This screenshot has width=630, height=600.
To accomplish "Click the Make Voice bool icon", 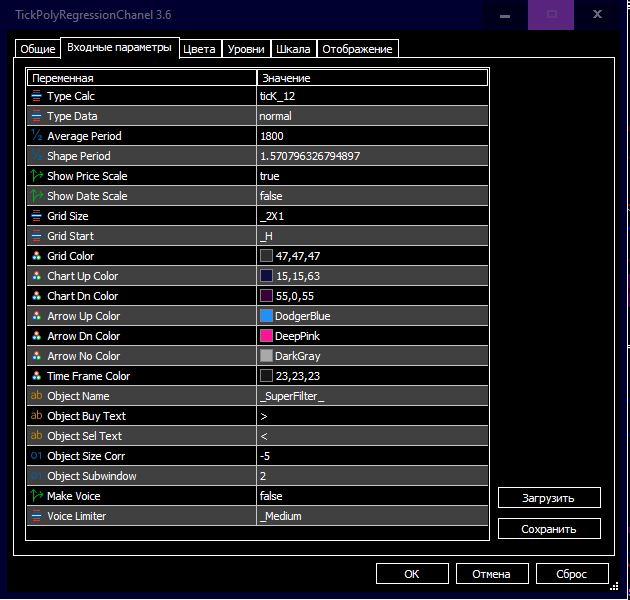I will coord(37,496).
